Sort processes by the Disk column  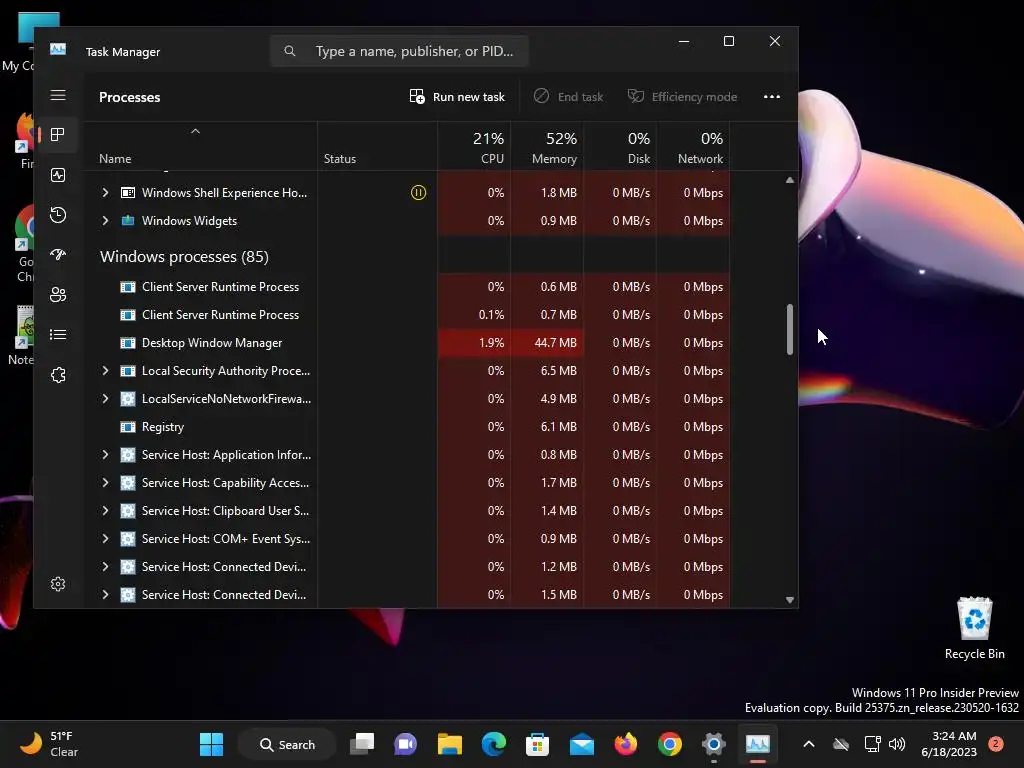click(x=620, y=146)
